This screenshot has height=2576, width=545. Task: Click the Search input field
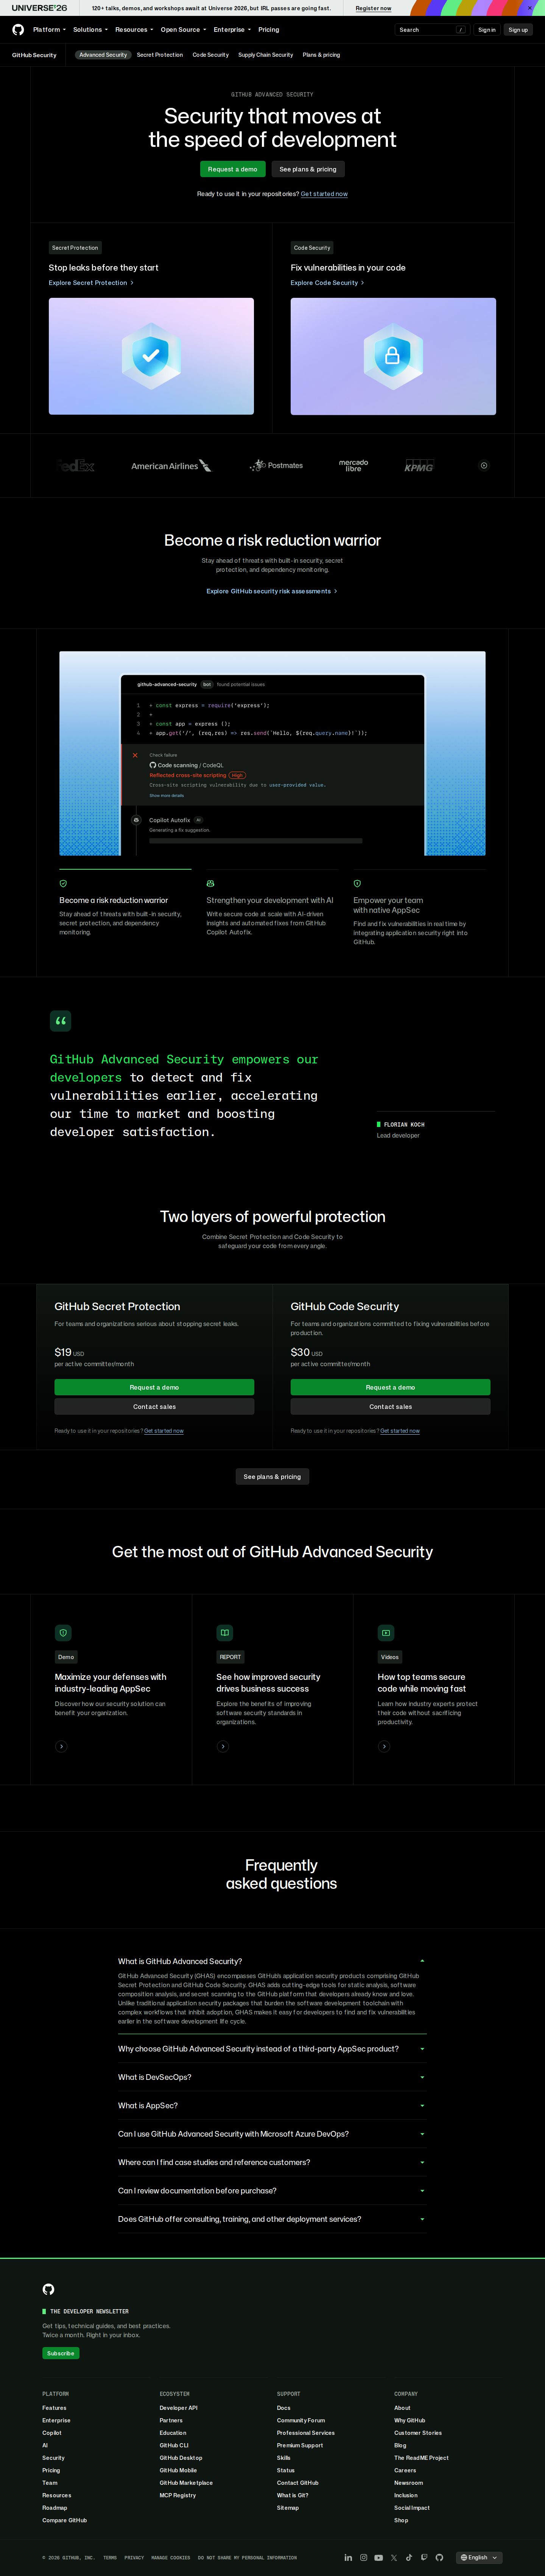(432, 30)
